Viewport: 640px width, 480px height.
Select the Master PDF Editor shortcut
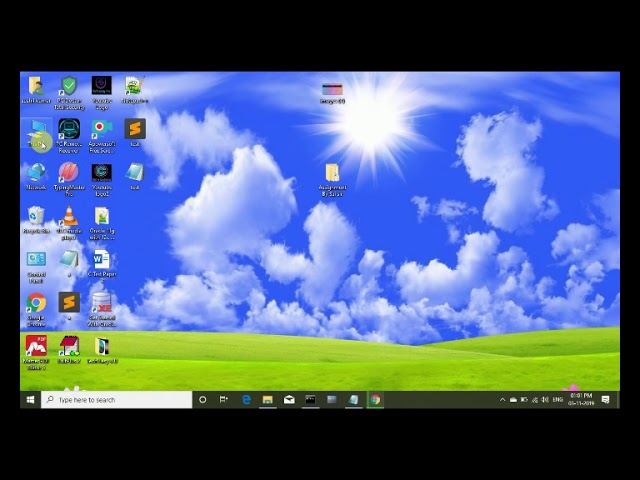(36, 353)
